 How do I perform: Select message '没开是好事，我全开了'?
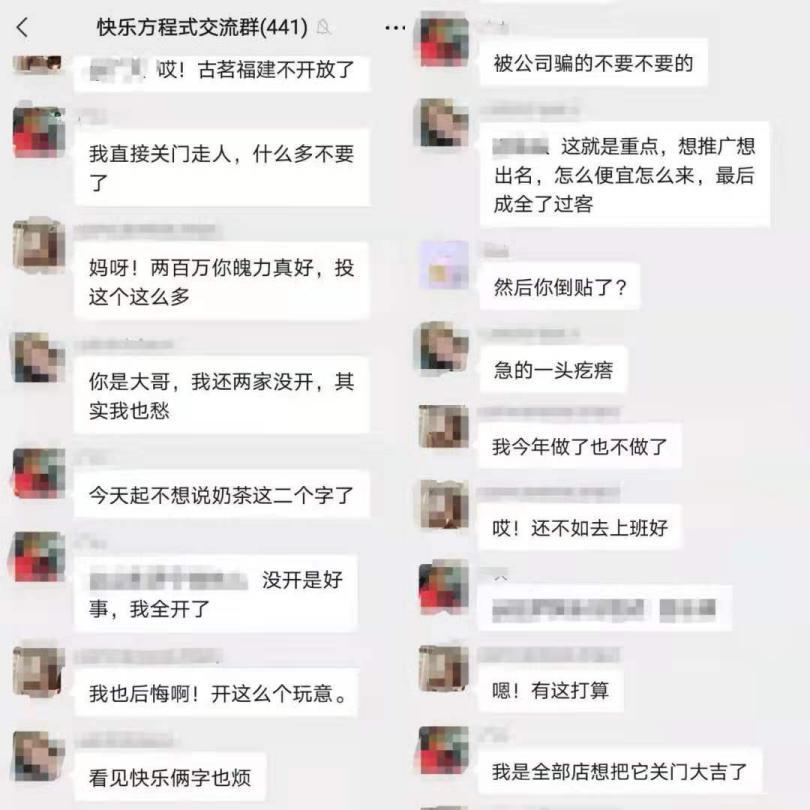(215, 594)
